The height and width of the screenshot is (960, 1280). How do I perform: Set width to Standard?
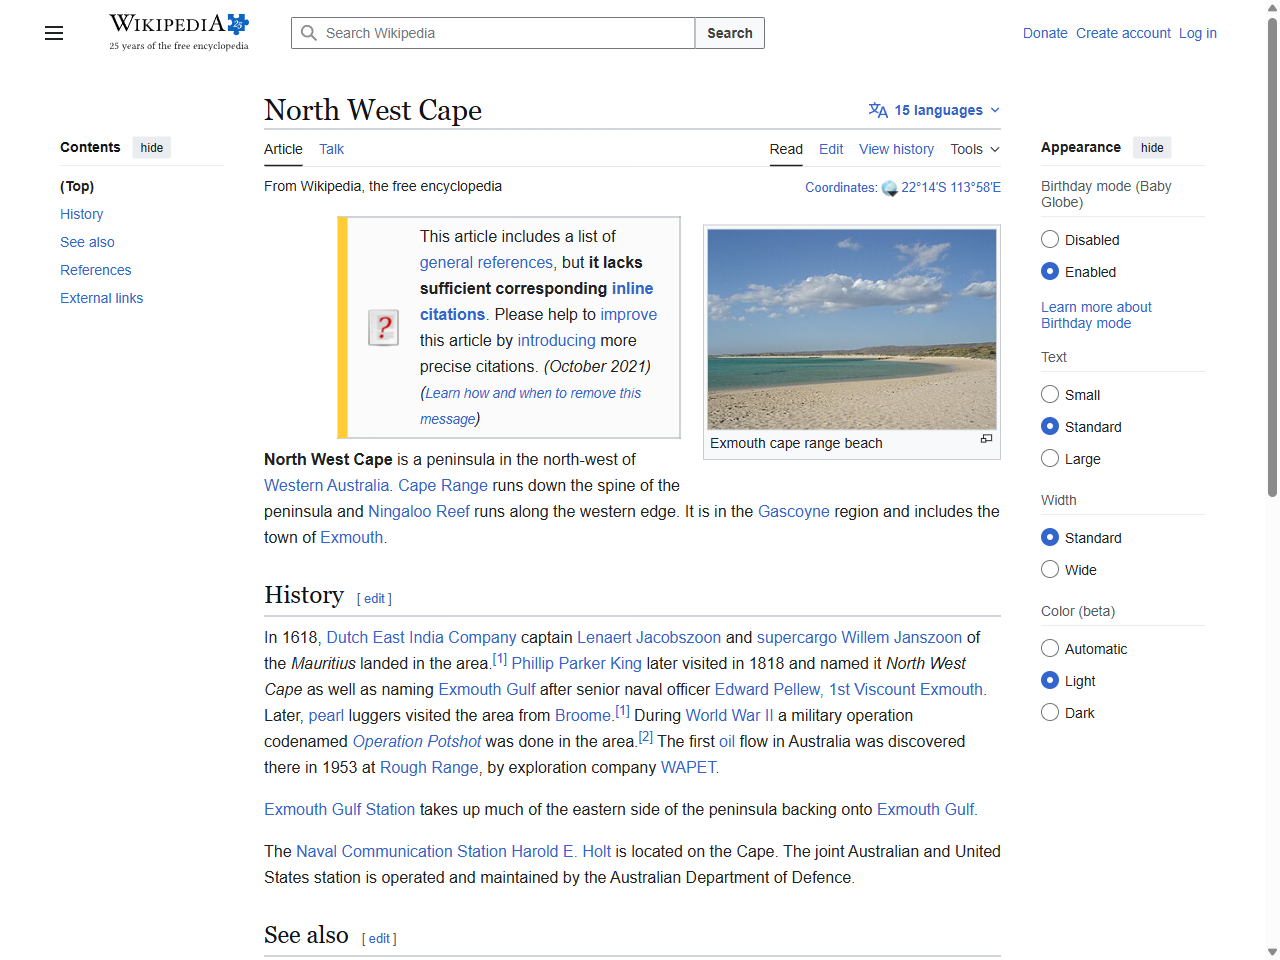pyautogui.click(x=1050, y=537)
